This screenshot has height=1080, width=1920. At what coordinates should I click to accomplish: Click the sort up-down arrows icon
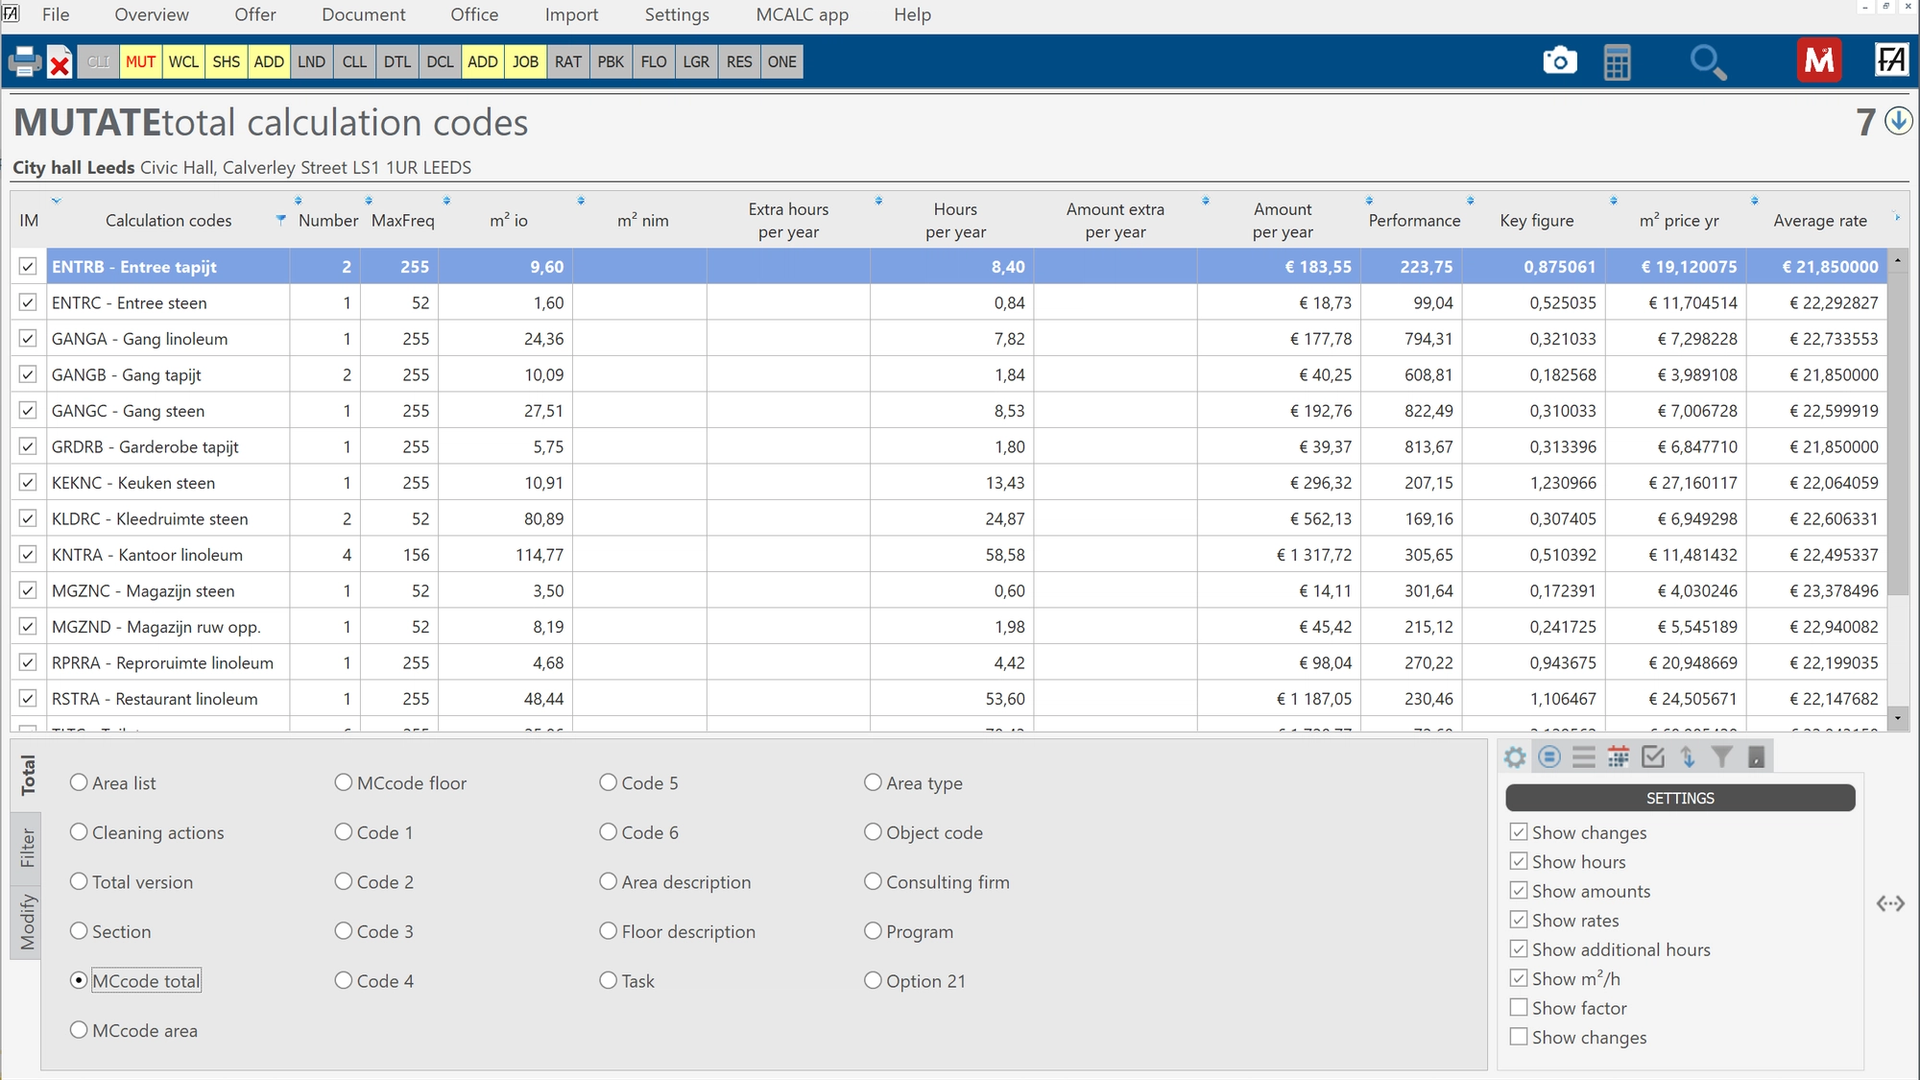click(1688, 757)
